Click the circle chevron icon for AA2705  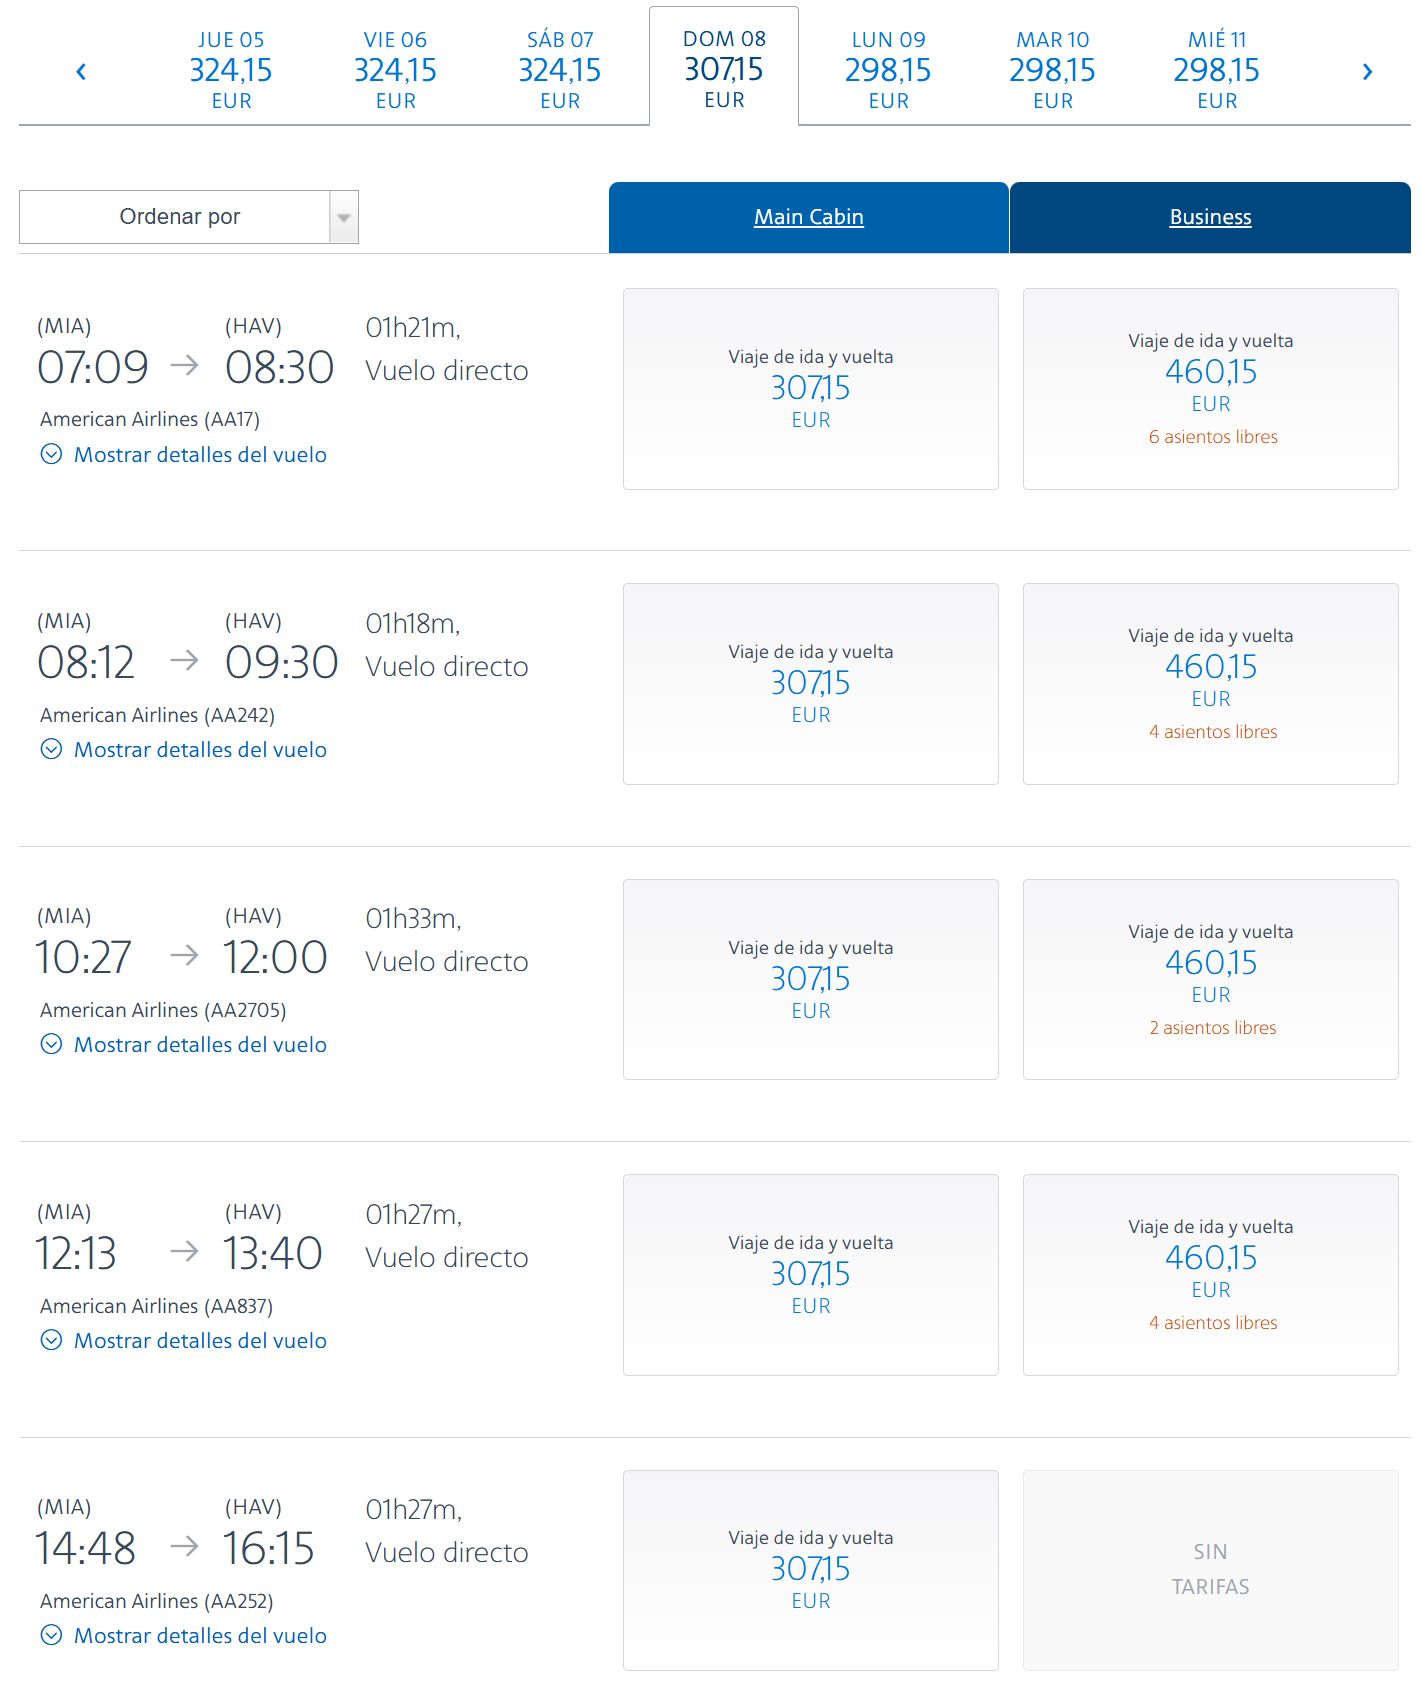pos(51,1045)
